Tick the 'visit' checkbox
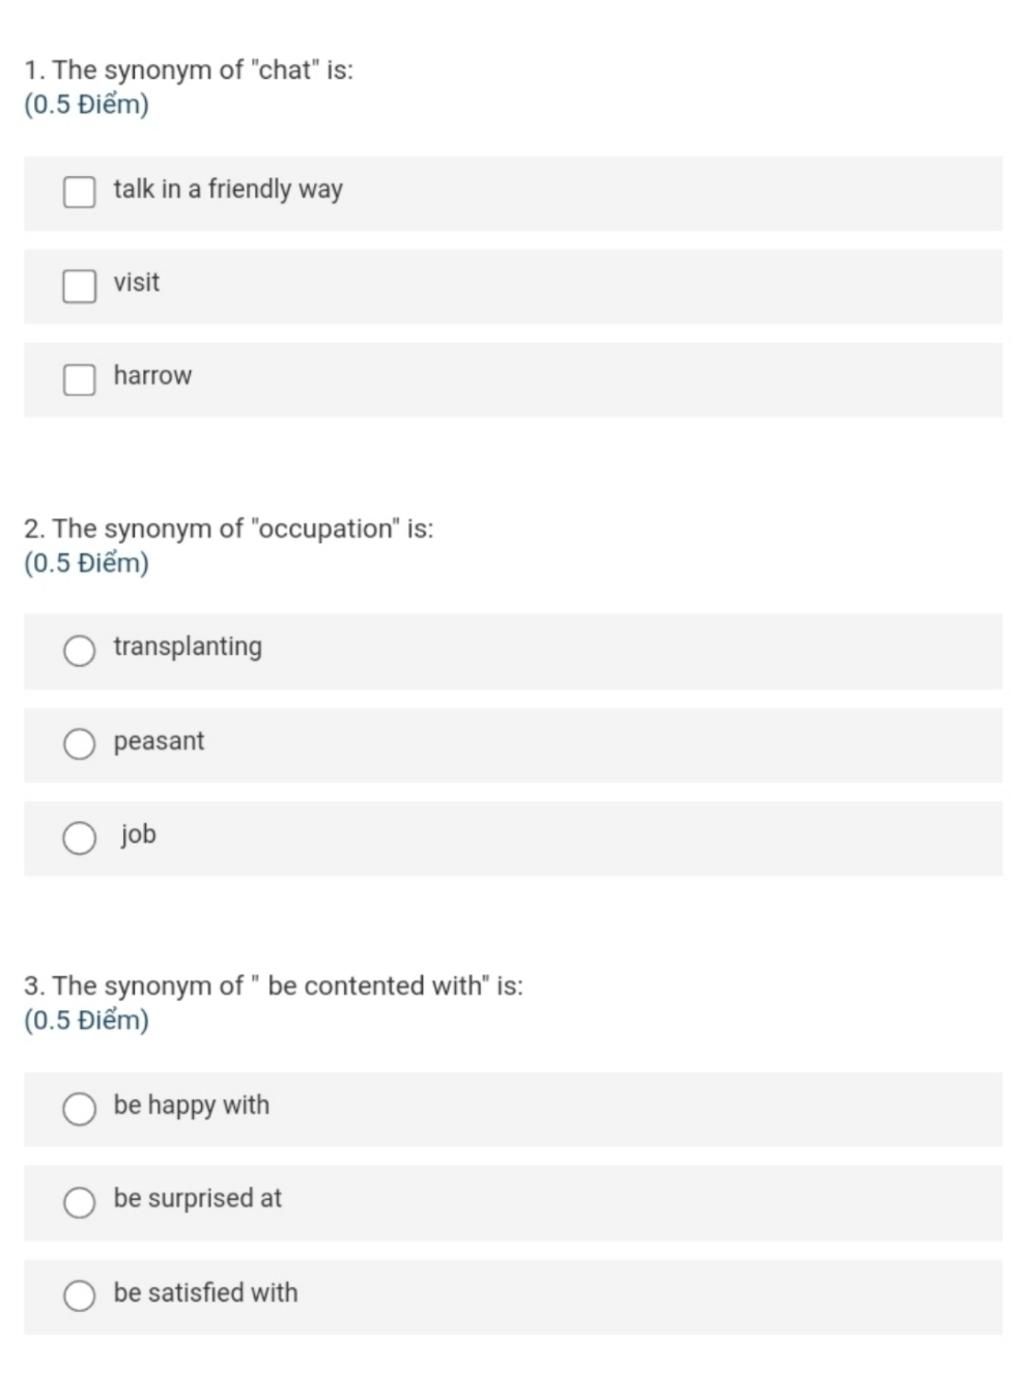Image resolution: width=1024 pixels, height=1399 pixels. click(79, 286)
